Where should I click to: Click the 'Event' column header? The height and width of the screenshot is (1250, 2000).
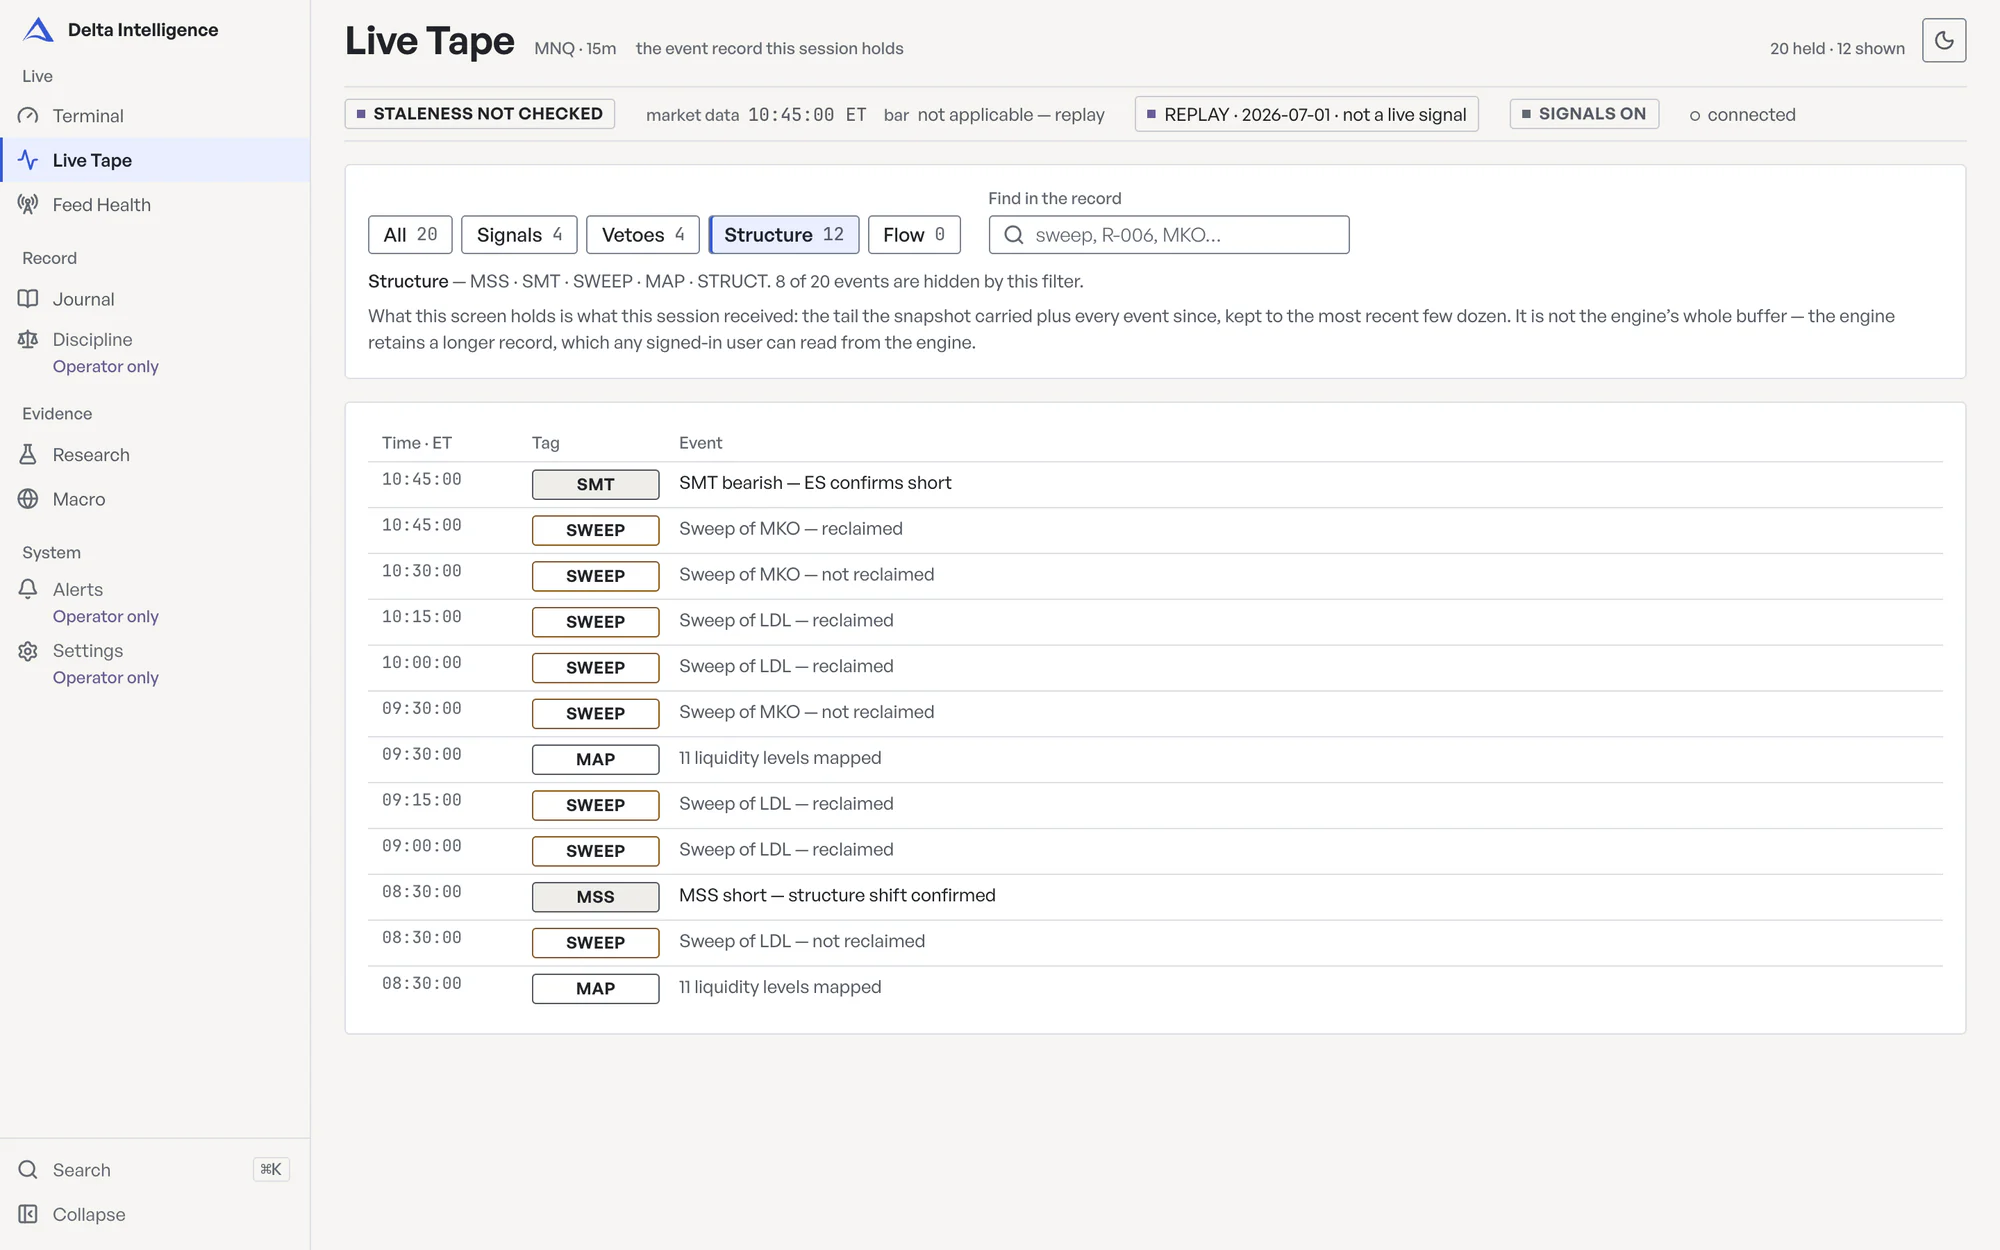(x=700, y=443)
